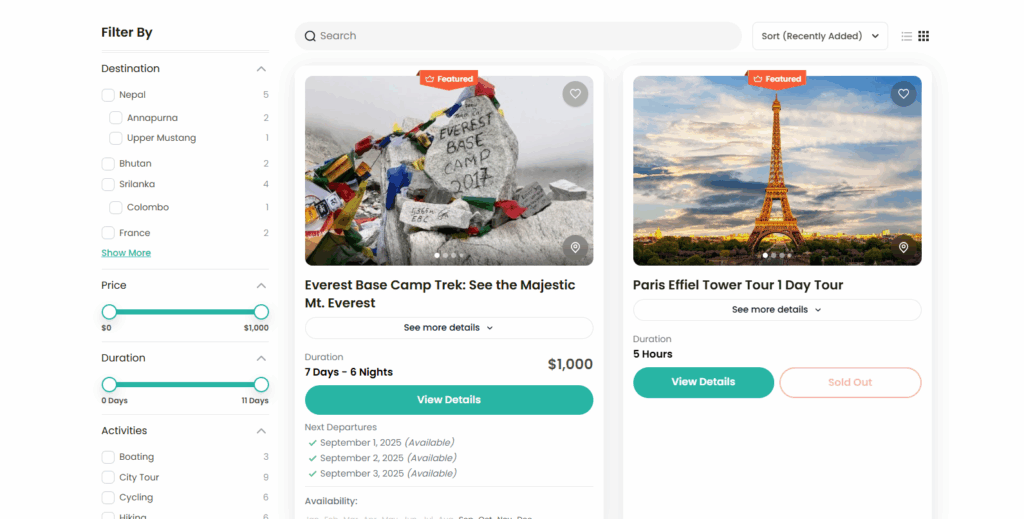Expand See more details for Everest trek
The height and width of the screenshot is (519, 1024).
(448, 328)
